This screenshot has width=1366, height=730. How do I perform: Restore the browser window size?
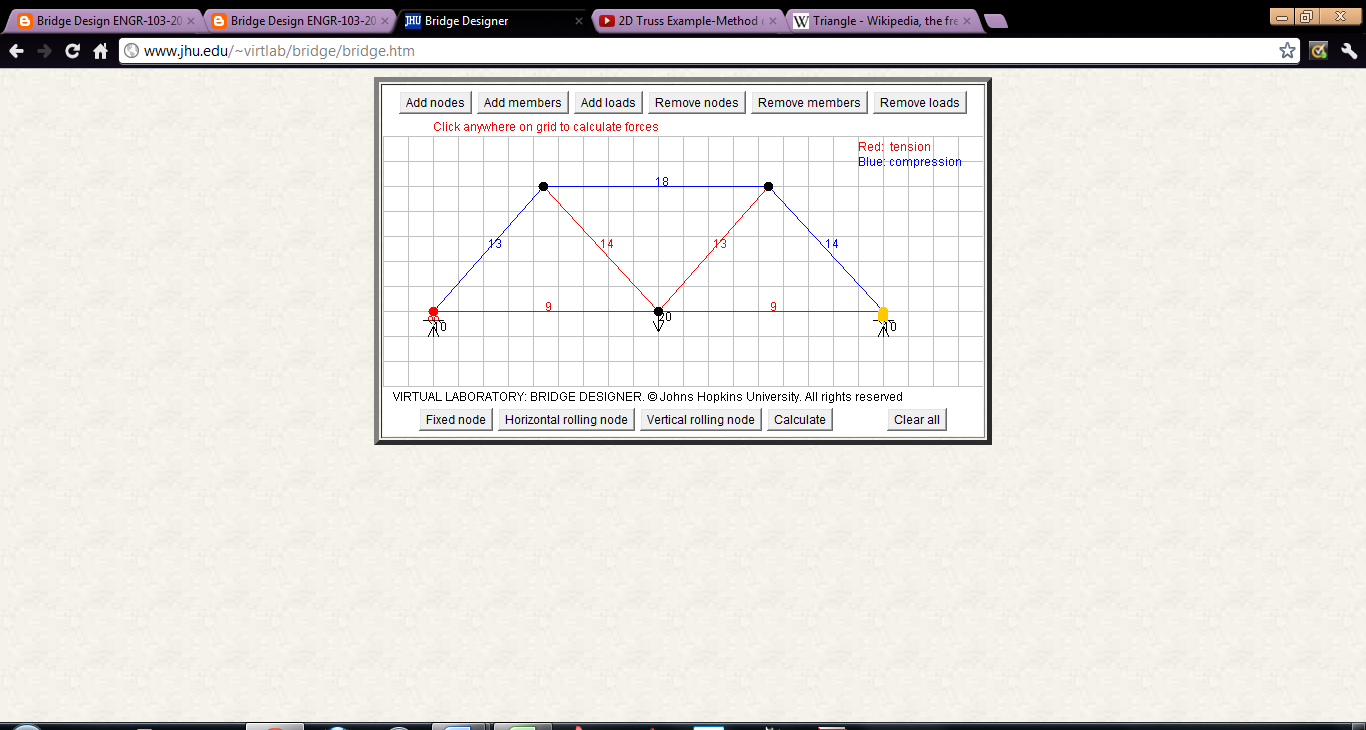click(x=1306, y=16)
